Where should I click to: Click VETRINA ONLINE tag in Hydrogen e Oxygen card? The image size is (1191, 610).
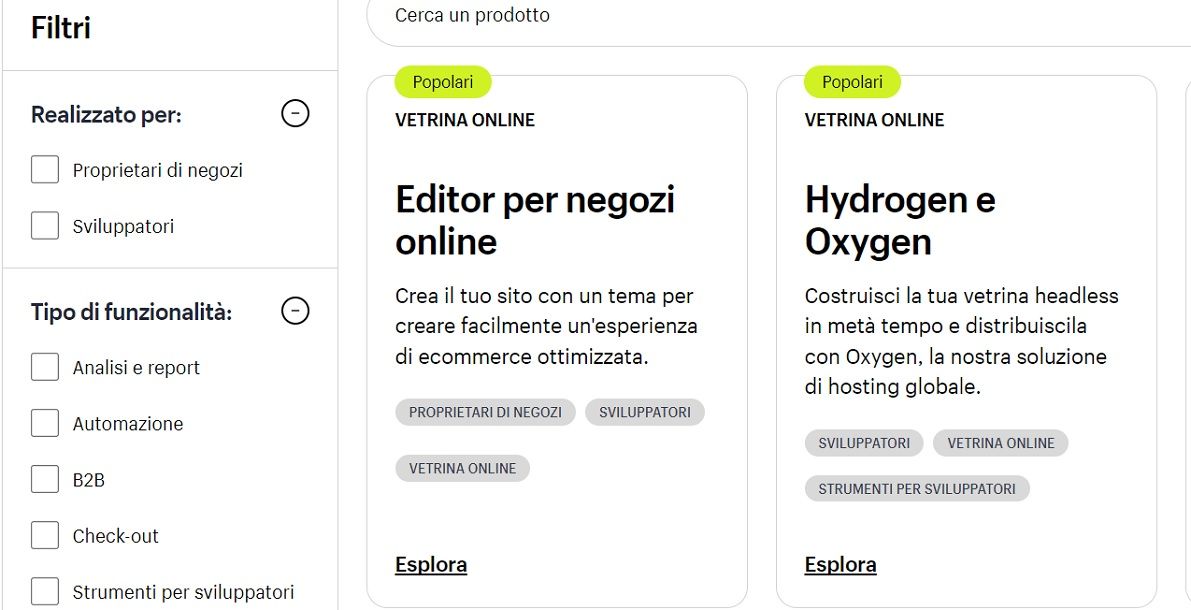click(1000, 443)
